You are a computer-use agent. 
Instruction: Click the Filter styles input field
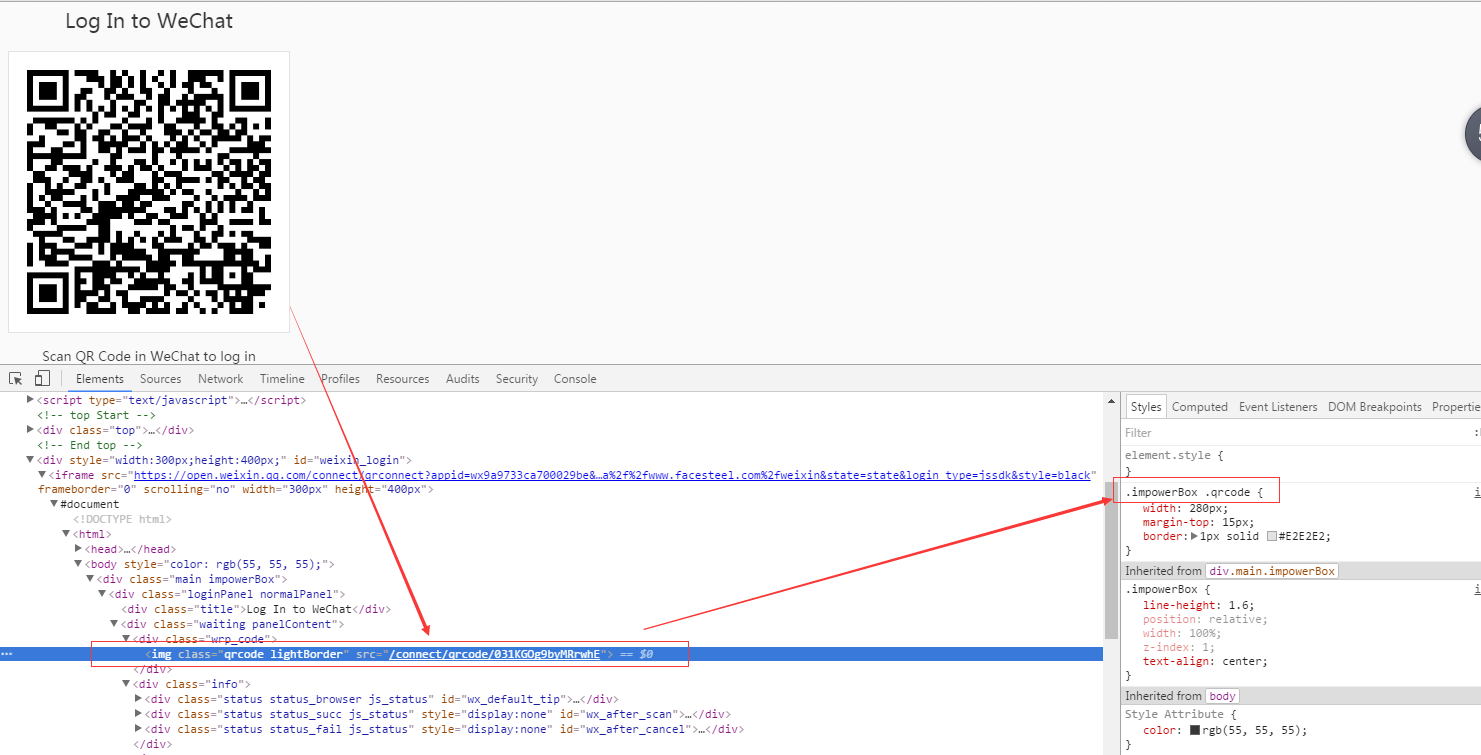click(x=1295, y=433)
